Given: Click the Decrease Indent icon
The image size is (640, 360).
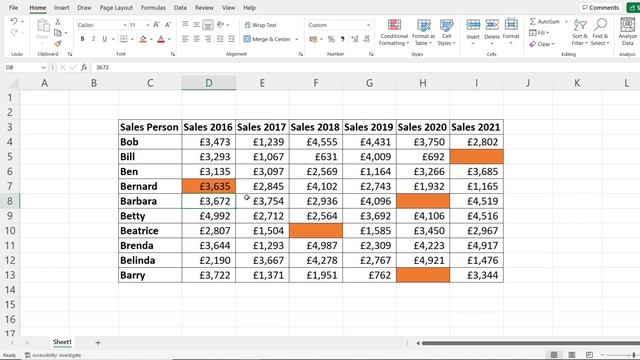Looking at the screenshot, I should click(220, 39).
